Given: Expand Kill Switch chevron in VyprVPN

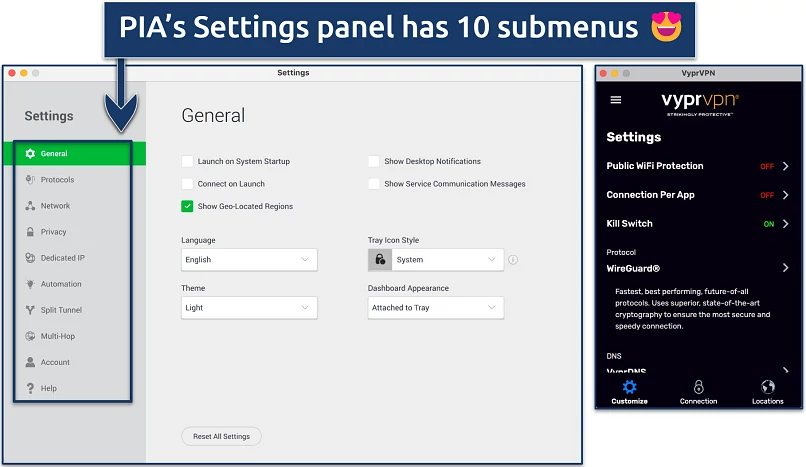Looking at the screenshot, I should click(x=785, y=223).
